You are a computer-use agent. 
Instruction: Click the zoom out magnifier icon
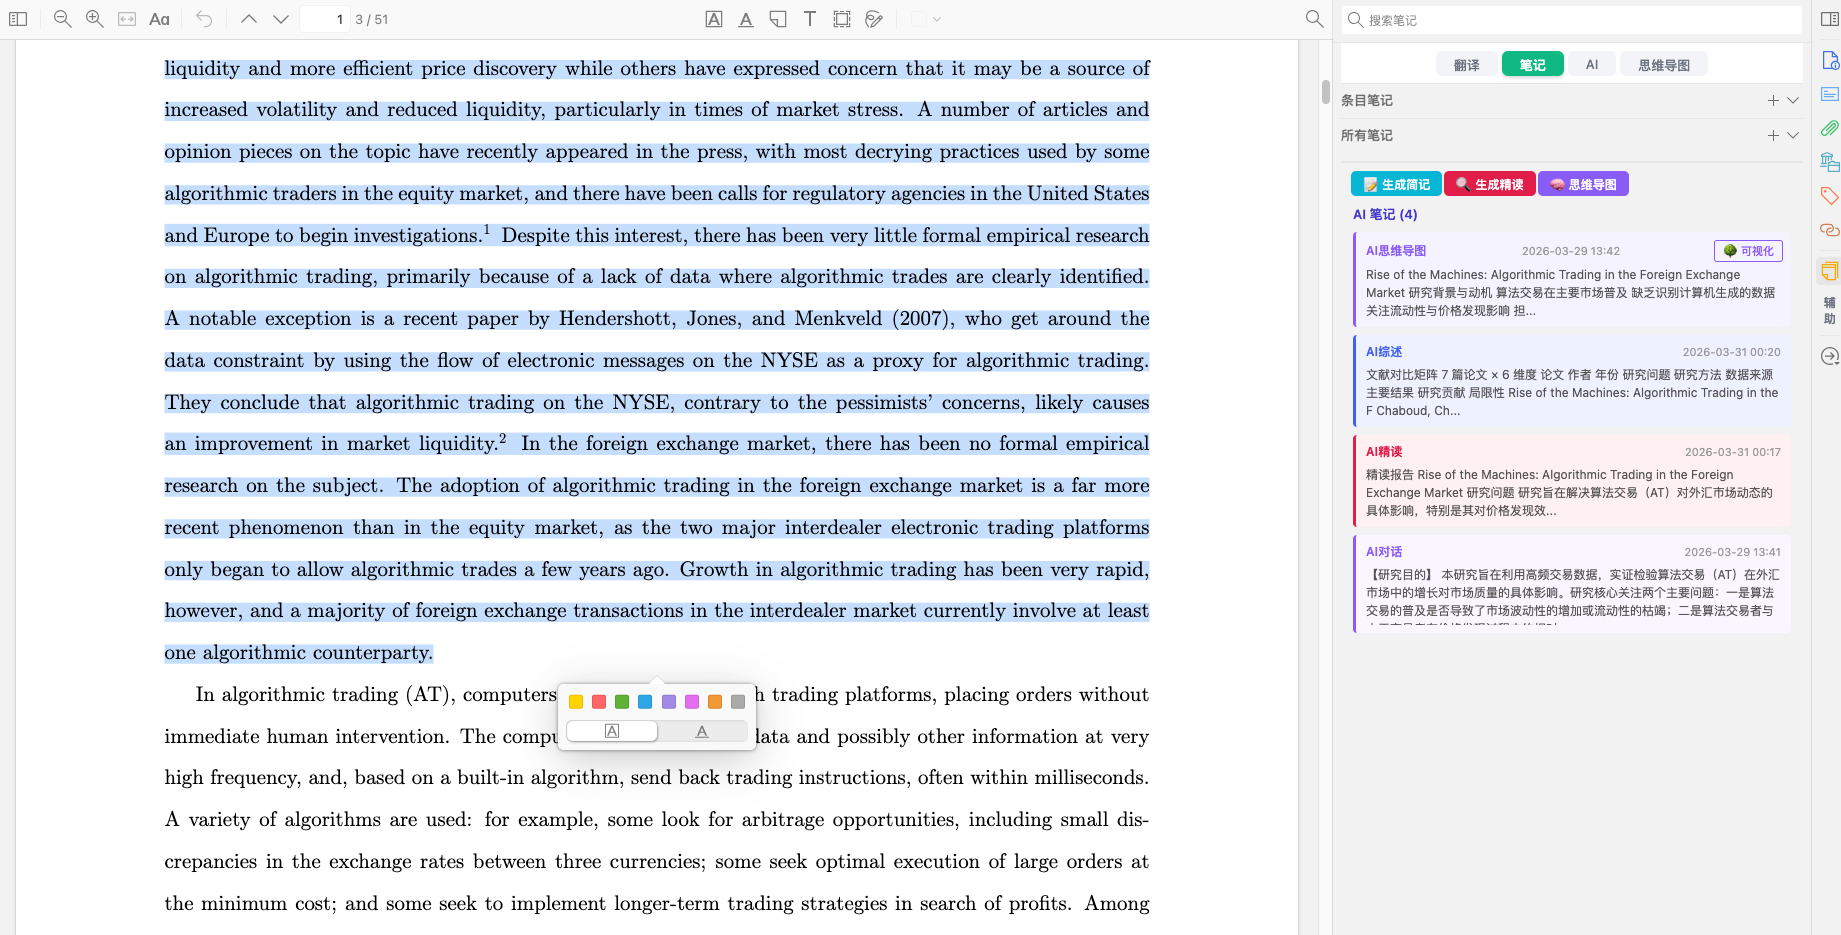point(62,19)
